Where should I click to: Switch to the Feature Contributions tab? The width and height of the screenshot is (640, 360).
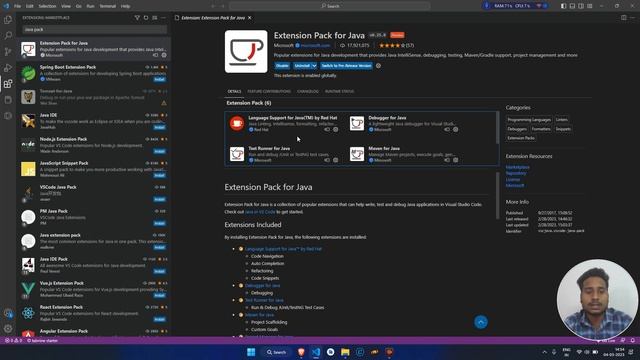[269, 91]
